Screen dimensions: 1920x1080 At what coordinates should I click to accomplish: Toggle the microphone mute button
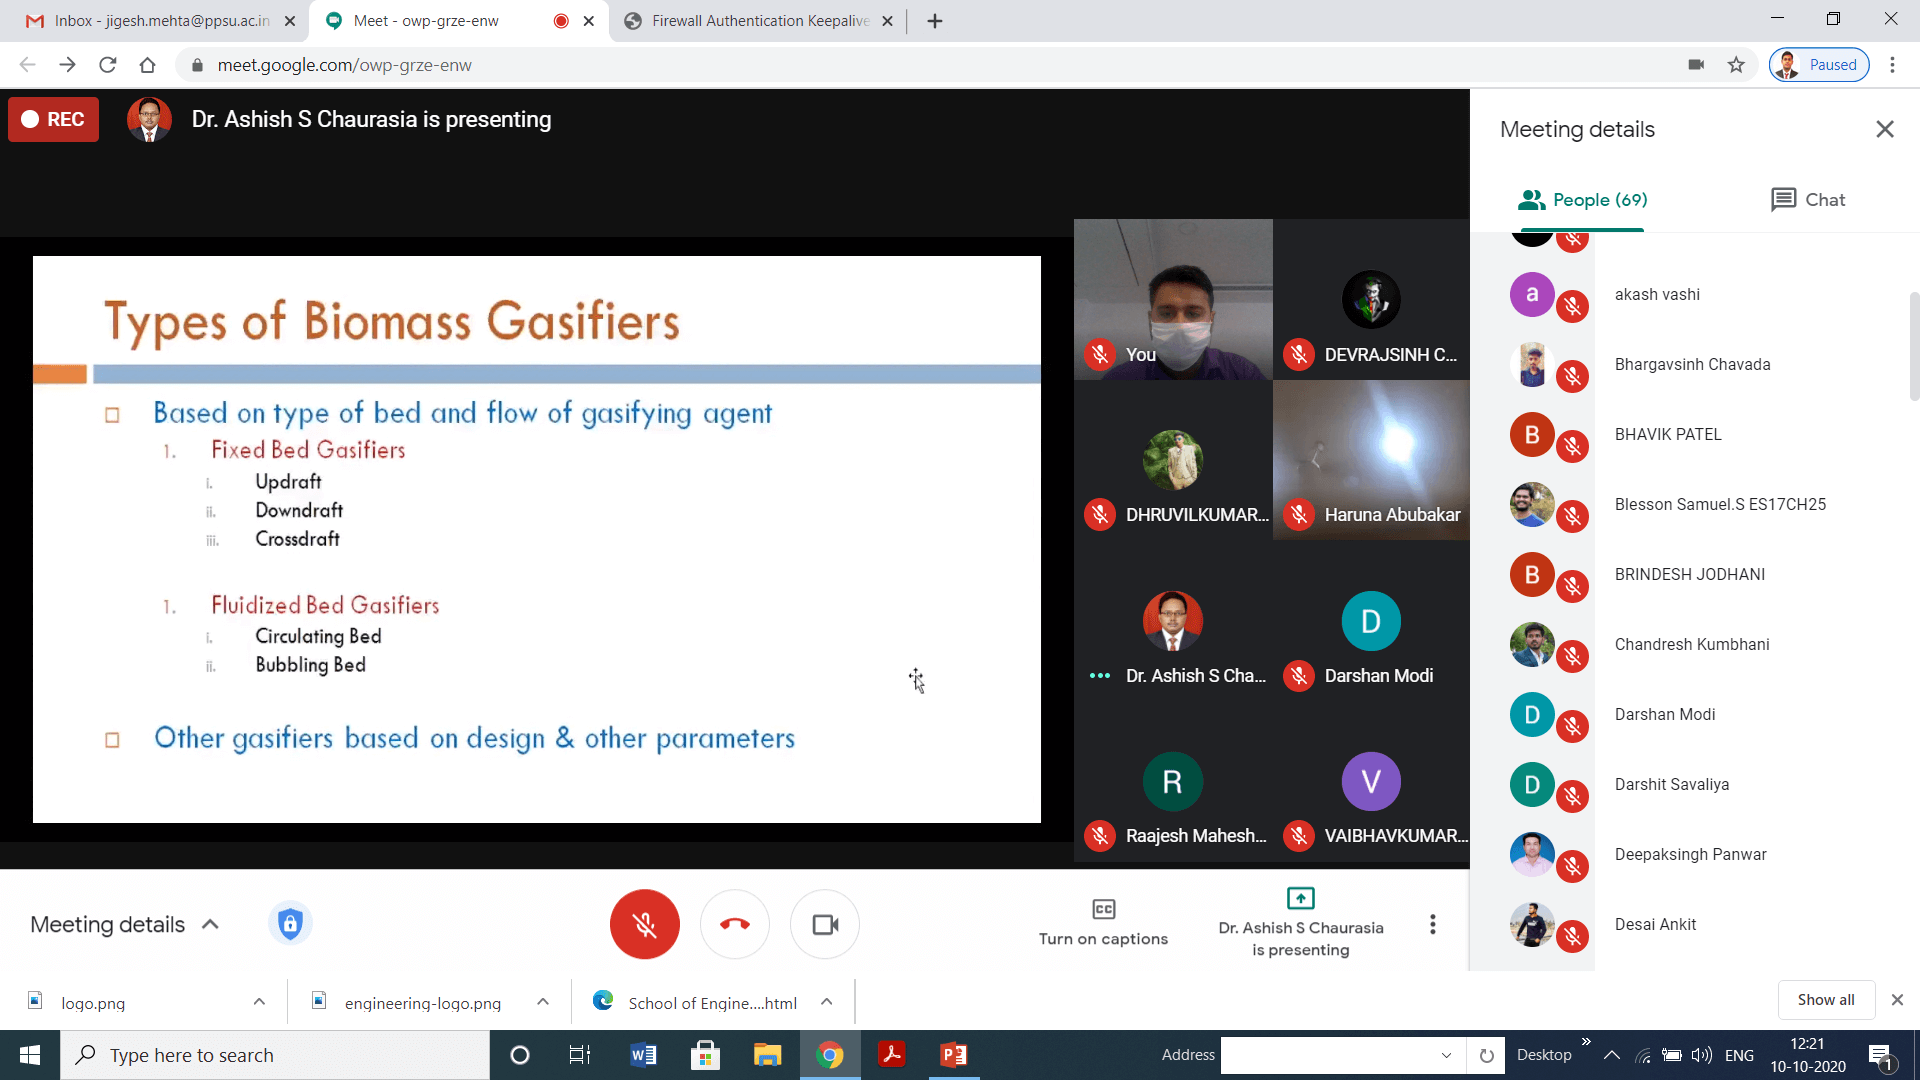click(x=644, y=924)
